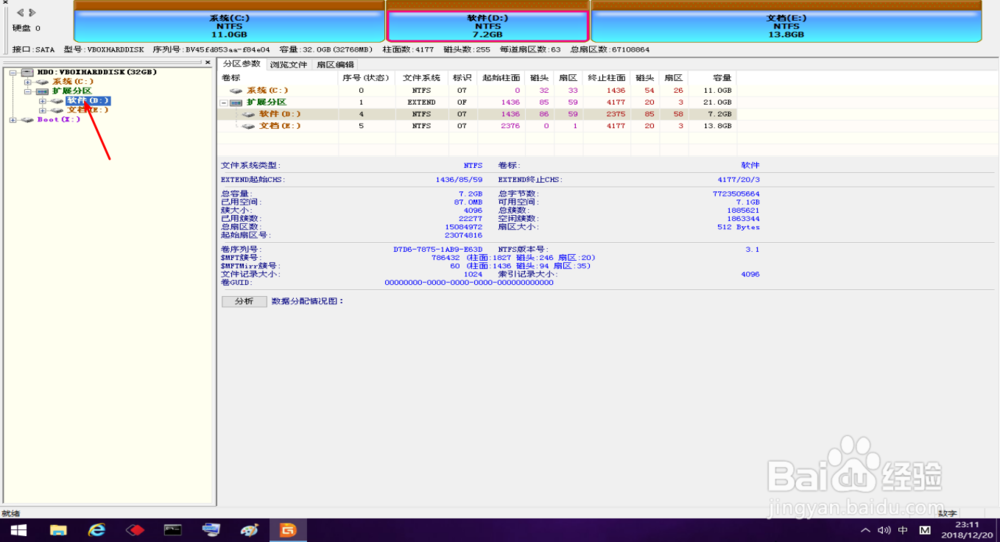Screen dimensions: 1000x542
Task: Switch to the 扇区编辑 tab
Action: point(335,64)
